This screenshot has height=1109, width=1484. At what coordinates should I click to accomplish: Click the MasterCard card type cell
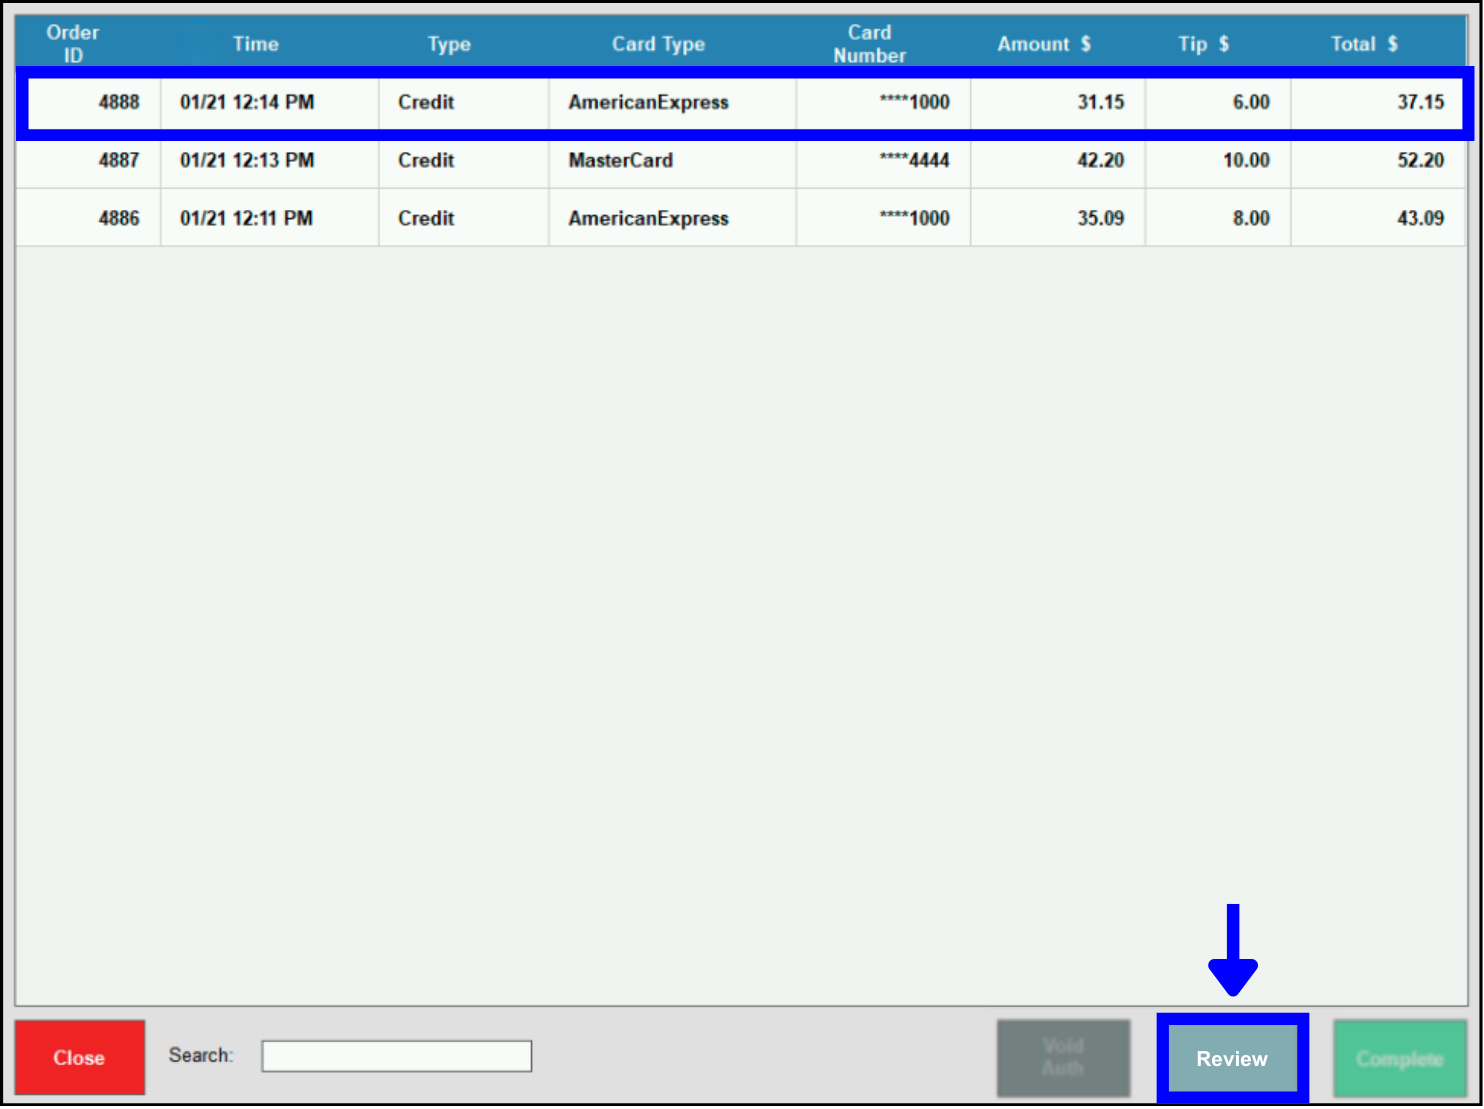621,160
